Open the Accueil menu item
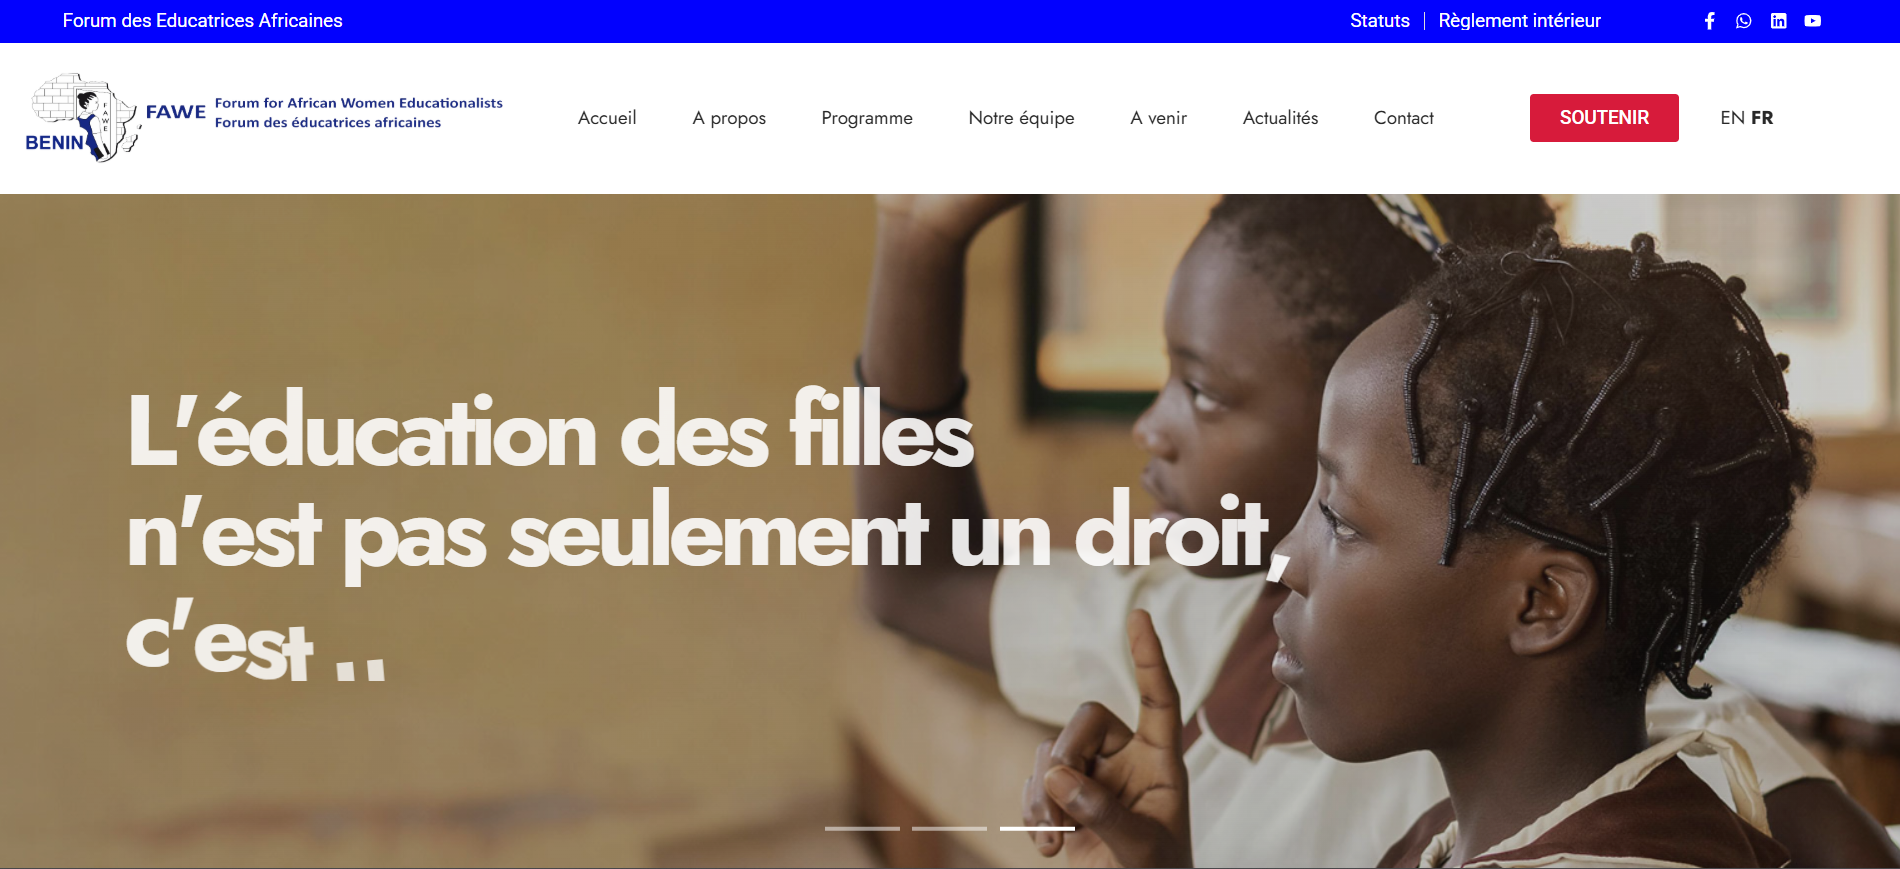The height and width of the screenshot is (869, 1900). [607, 118]
